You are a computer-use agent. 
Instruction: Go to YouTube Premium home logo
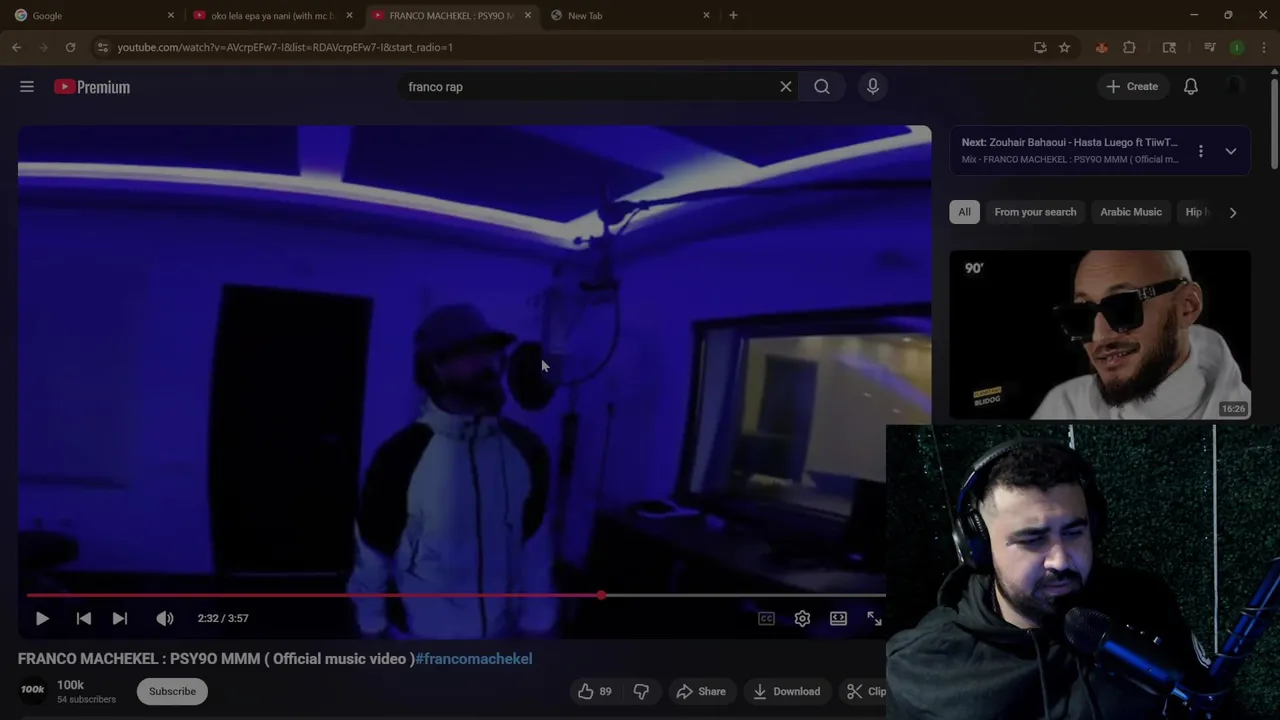(92, 87)
